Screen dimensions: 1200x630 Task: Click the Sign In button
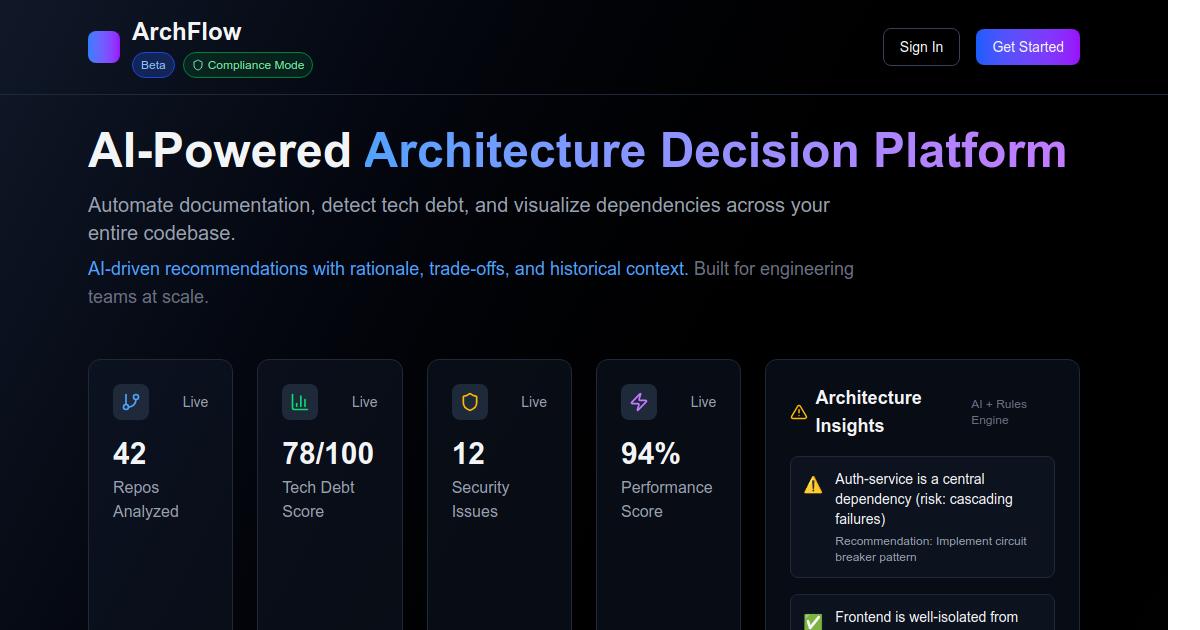tap(920, 46)
